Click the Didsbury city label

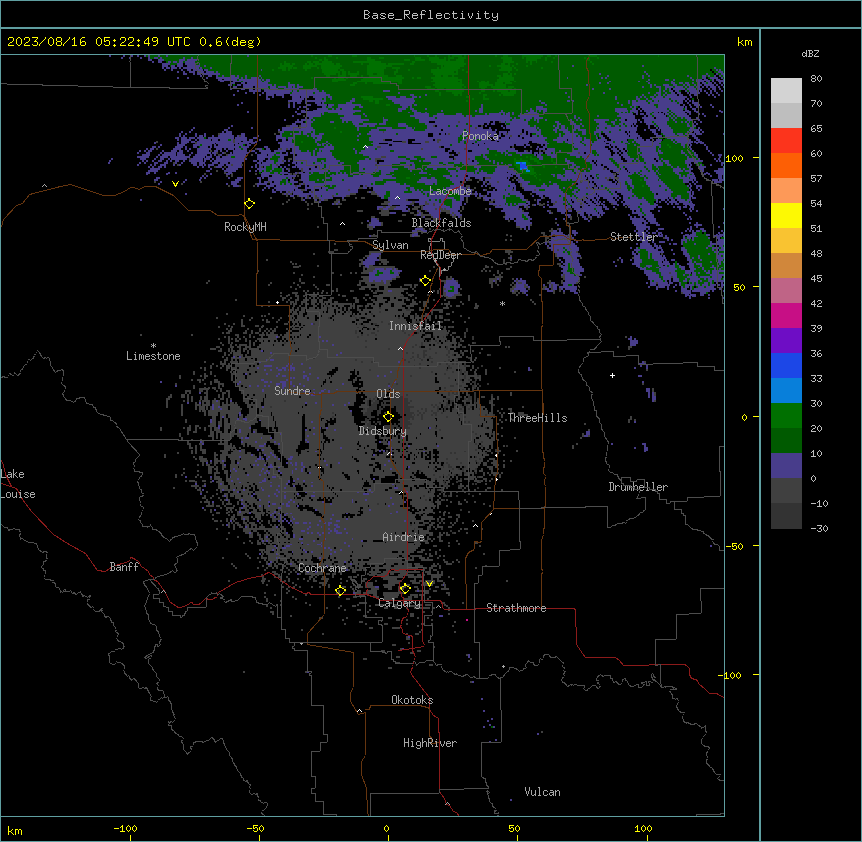[383, 431]
